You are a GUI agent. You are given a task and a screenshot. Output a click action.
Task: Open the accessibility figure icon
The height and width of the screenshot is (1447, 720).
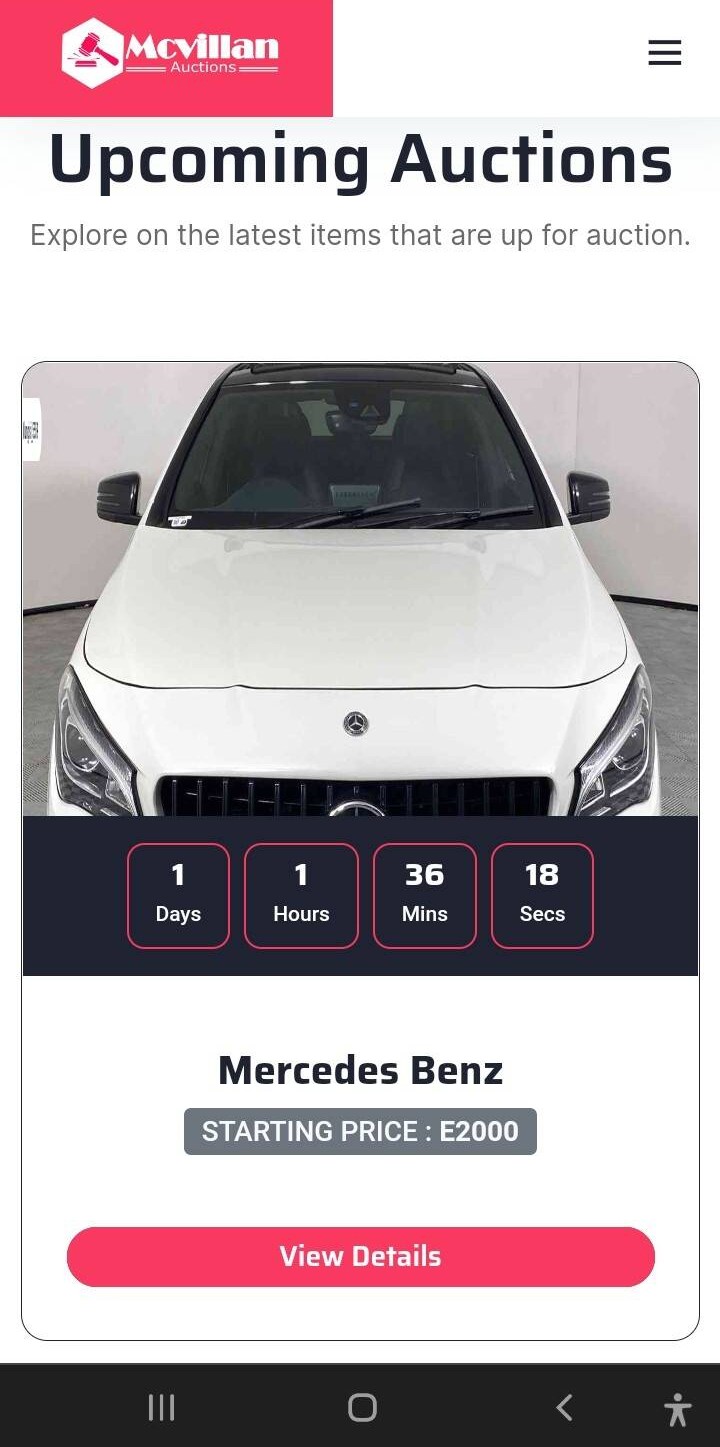[x=677, y=1409]
